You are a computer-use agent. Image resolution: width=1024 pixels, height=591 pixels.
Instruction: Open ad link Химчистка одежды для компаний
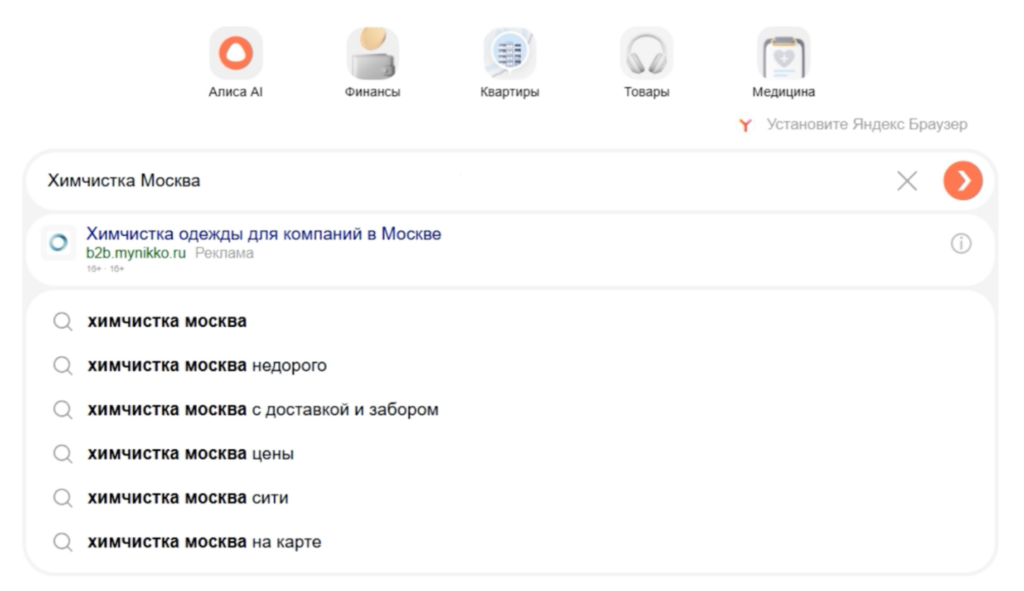263,234
